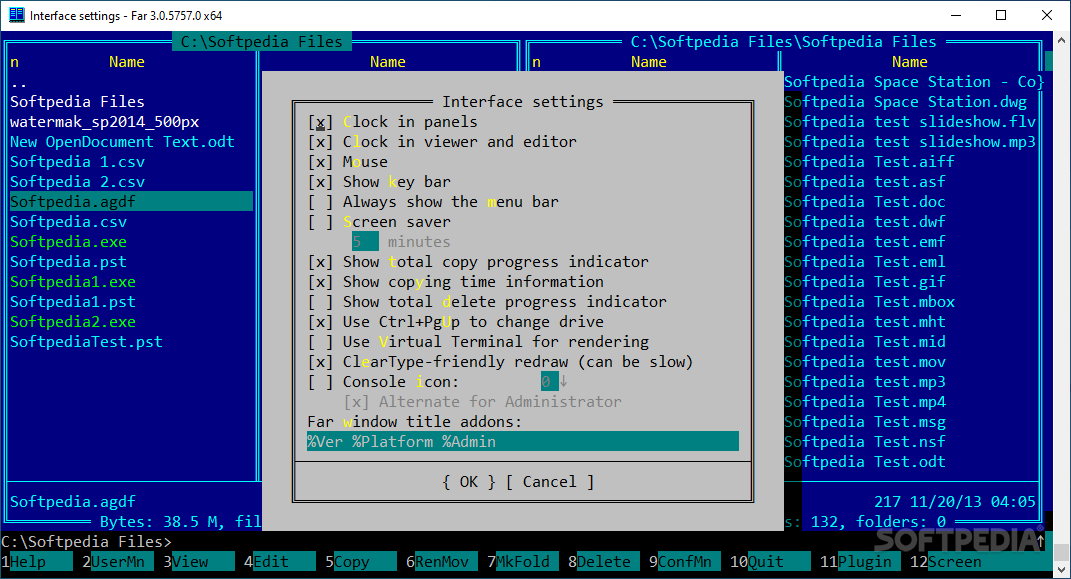Screen dimensions: 1071x579
Task: Select highlighted Softpedia.agdf file
Action: click(x=131, y=202)
